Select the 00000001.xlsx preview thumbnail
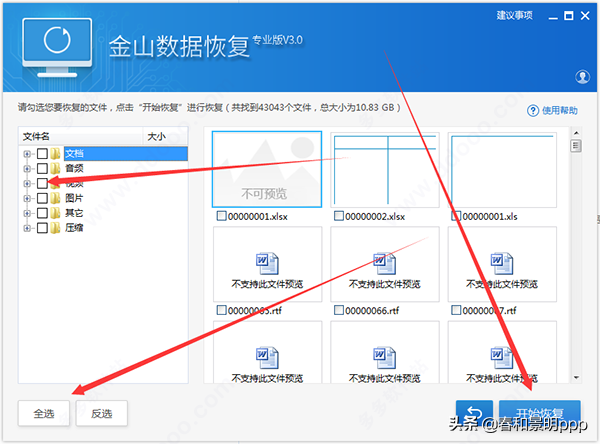 267,169
